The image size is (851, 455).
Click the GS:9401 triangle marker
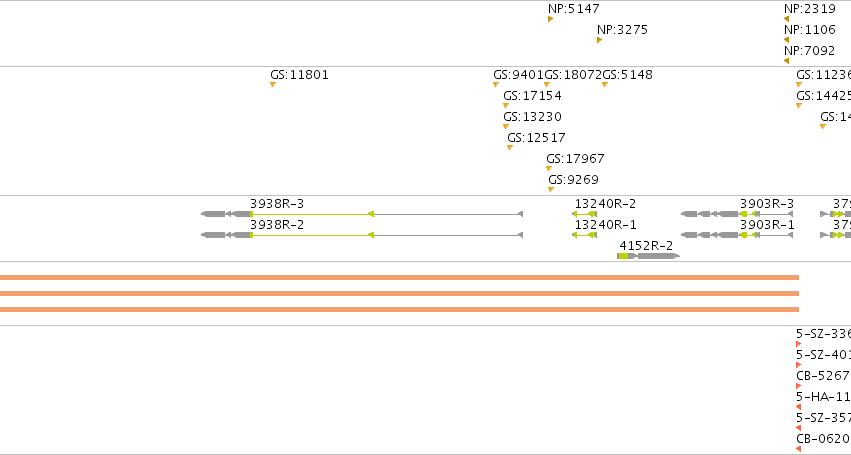(496, 84)
